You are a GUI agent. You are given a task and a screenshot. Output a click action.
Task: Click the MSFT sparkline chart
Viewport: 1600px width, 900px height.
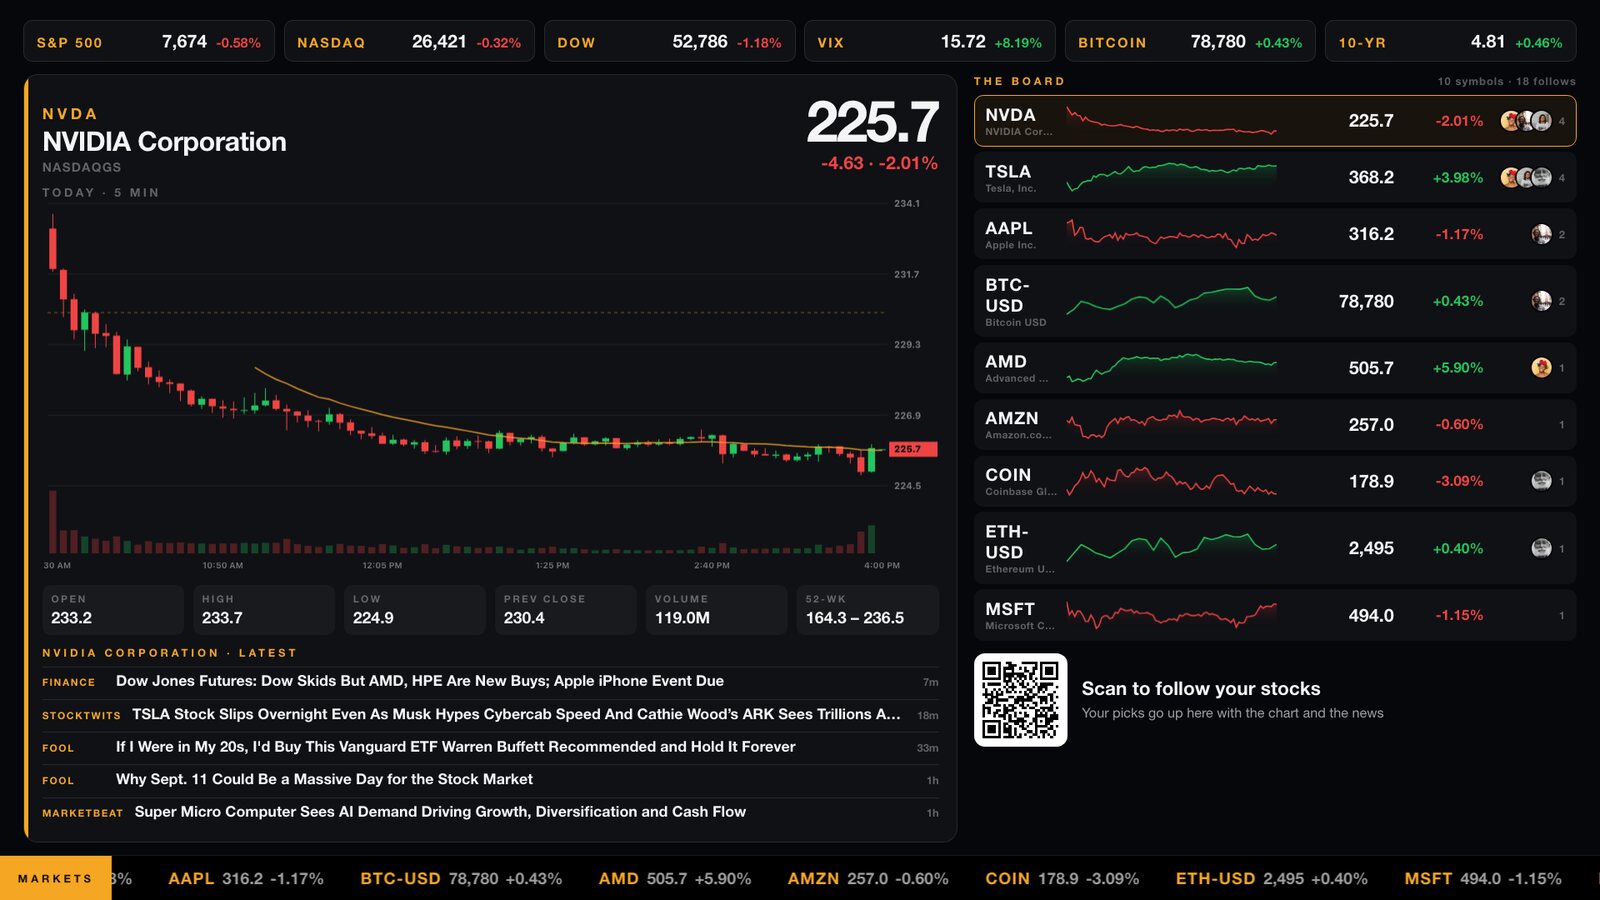pyautogui.click(x=1171, y=615)
